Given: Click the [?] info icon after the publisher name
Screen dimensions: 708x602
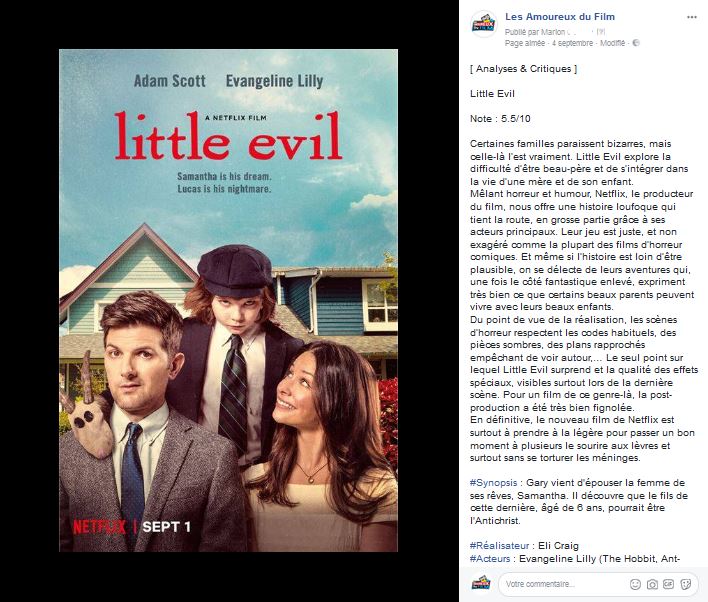Looking at the screenshot, I should click(x=601, y=32).
